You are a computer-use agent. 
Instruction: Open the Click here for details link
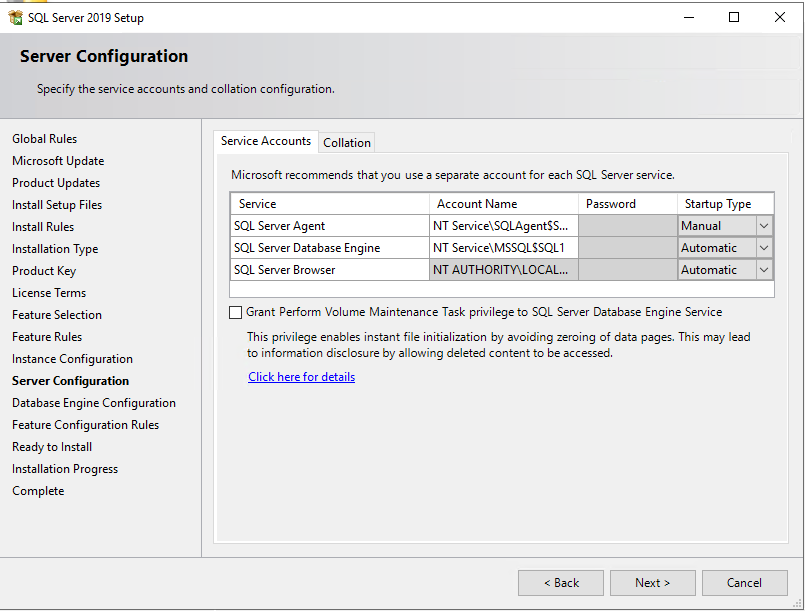pyautogui.click(x=301, y=377)
